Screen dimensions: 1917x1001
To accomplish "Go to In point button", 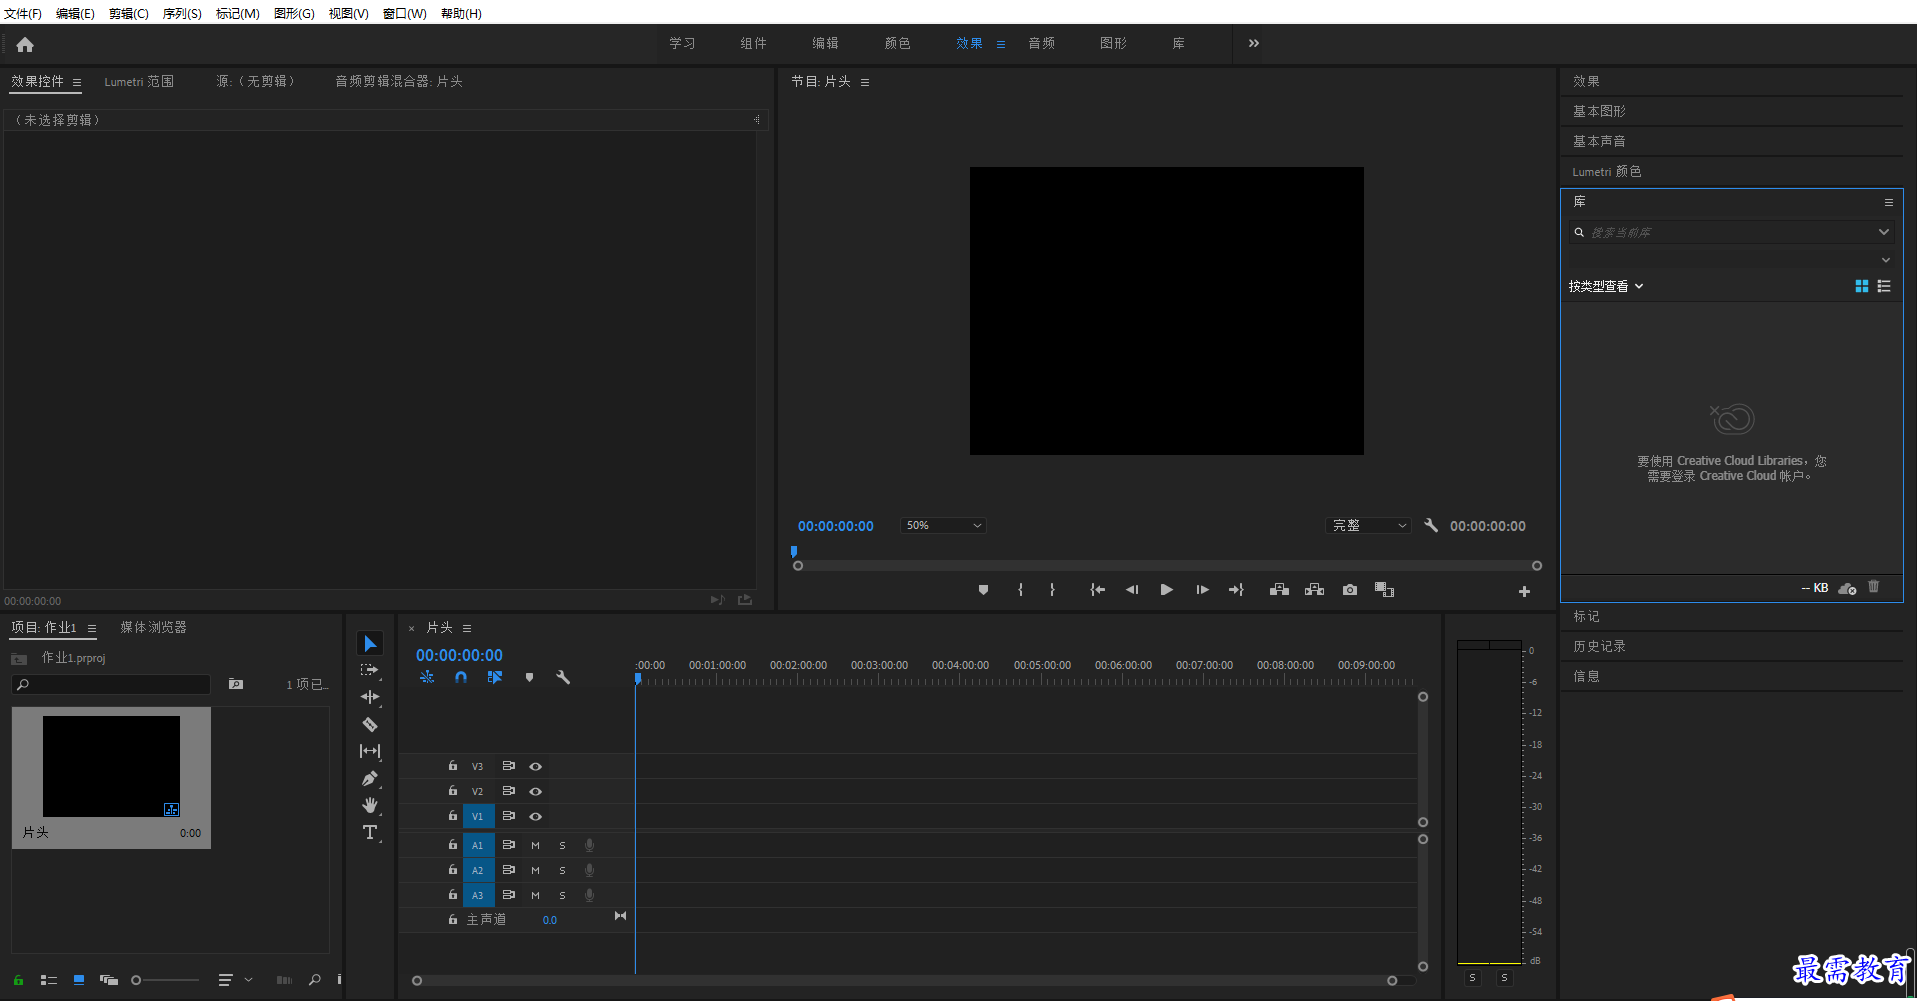I will click(1097, 590).
